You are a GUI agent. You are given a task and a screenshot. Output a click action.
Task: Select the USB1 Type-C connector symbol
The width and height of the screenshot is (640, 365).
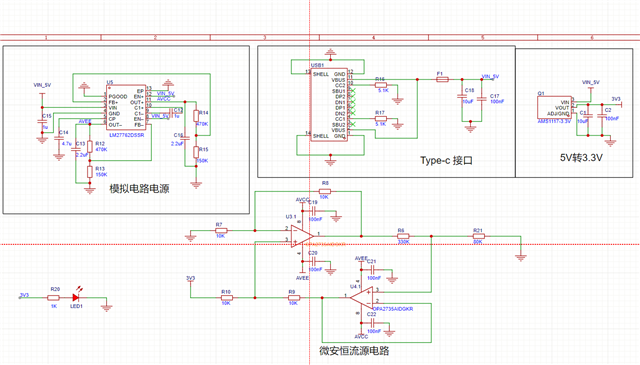click(329, 105)
